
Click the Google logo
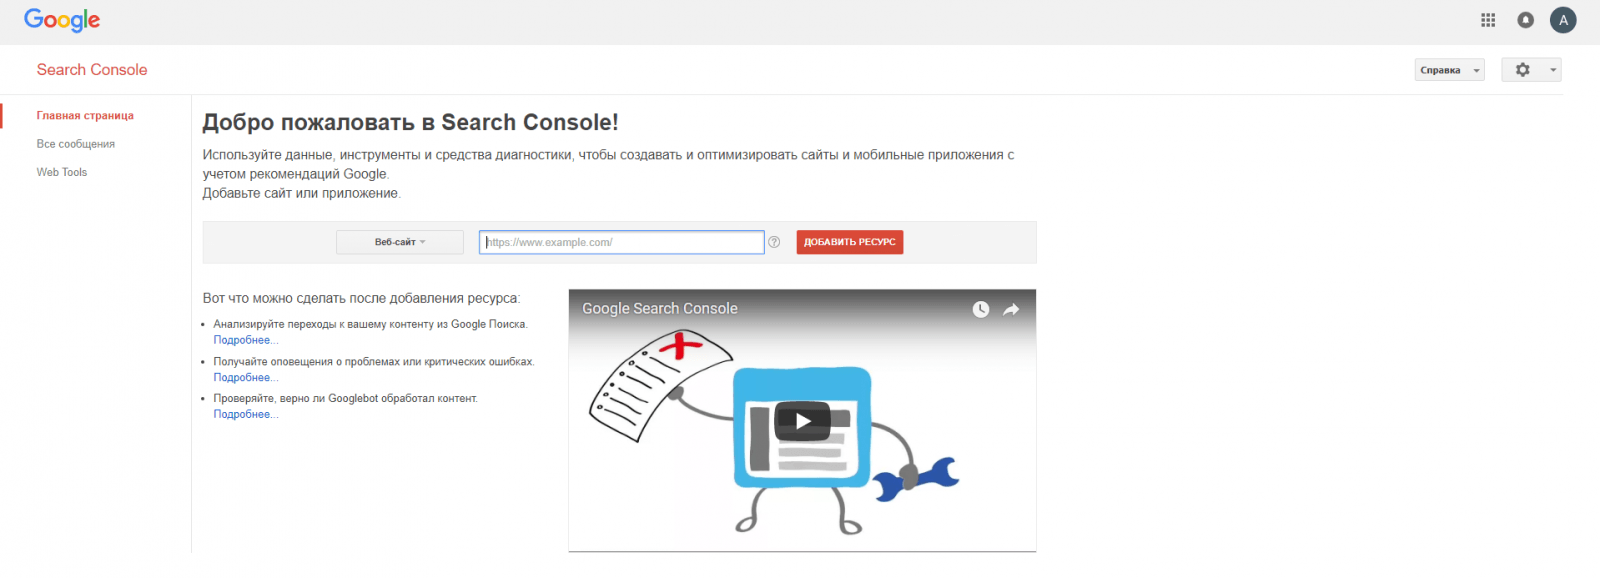pos(62,20)
